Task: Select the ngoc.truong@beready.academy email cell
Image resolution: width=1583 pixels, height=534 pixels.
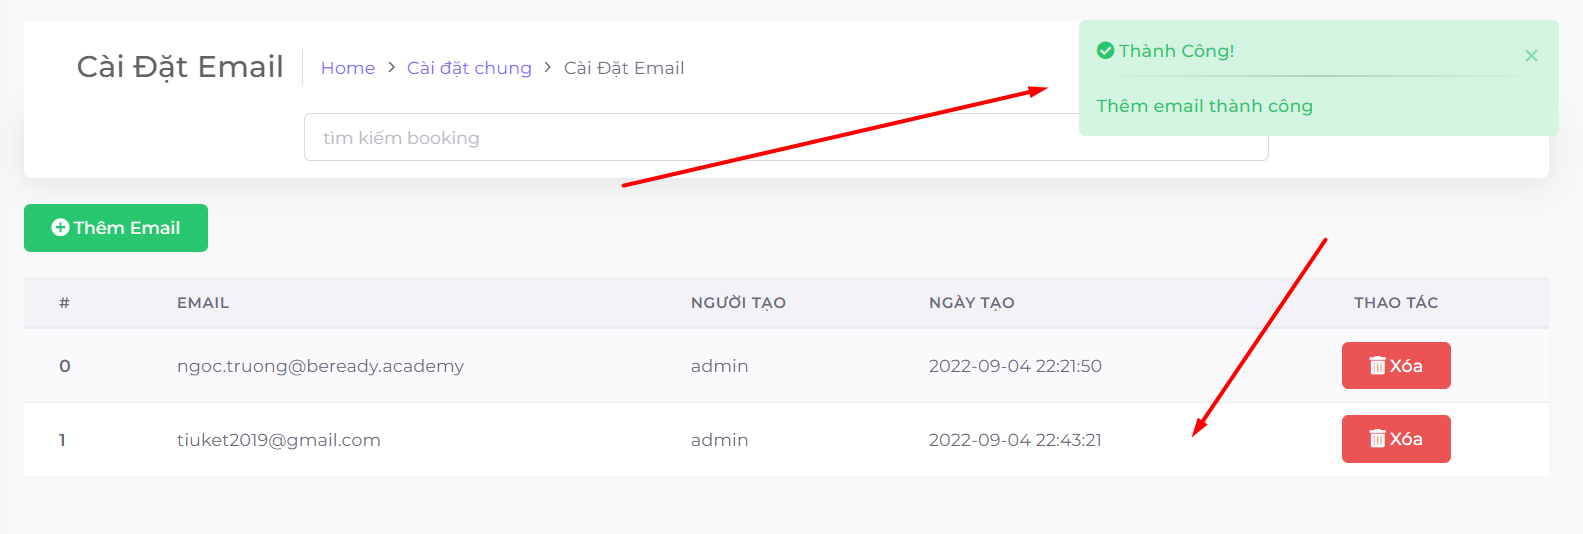Action: point(320,366)
